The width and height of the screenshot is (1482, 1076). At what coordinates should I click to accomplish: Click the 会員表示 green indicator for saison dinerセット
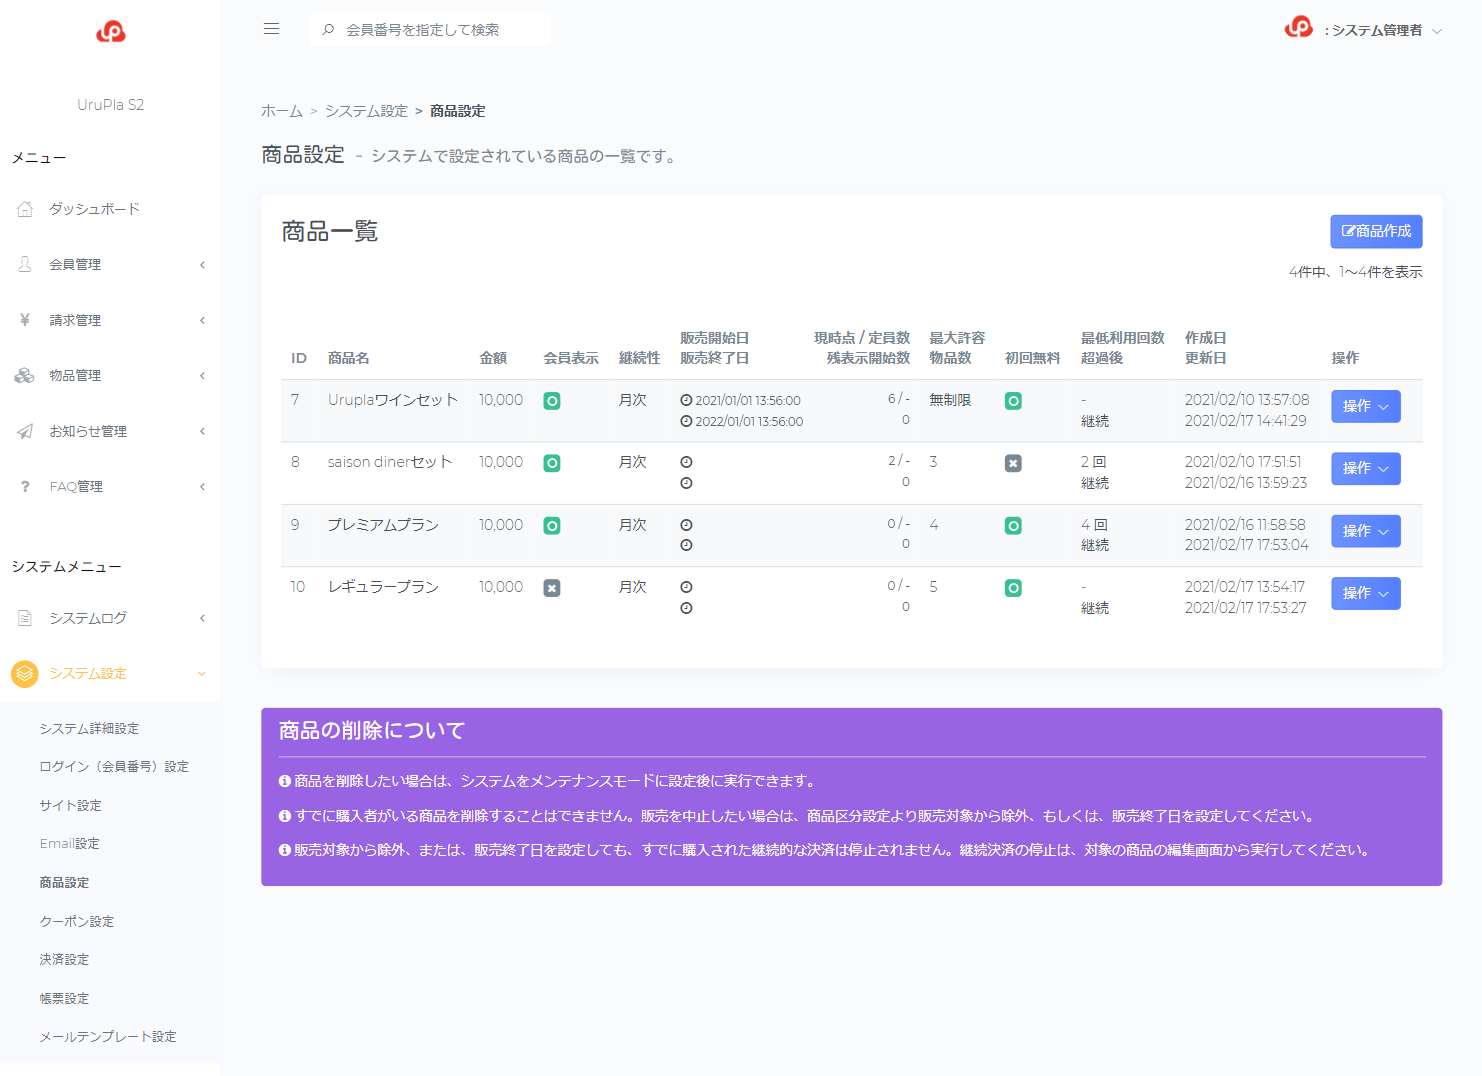pos(552,463)
